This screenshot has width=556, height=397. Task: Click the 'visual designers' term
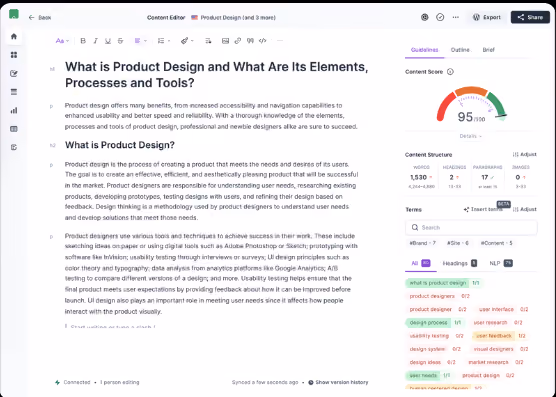501,349
